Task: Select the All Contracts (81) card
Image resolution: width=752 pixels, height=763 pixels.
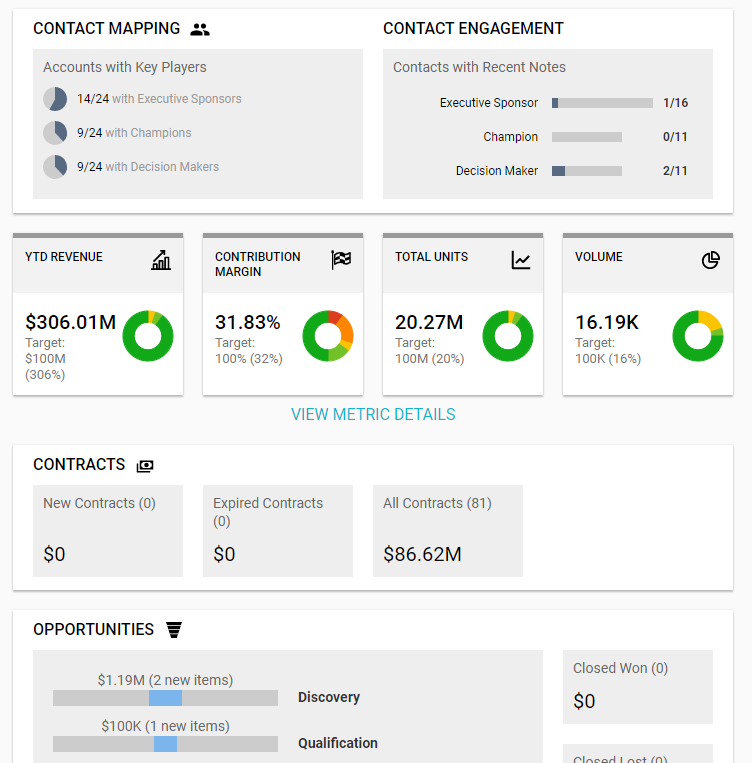Action: [x=447, y=531]
